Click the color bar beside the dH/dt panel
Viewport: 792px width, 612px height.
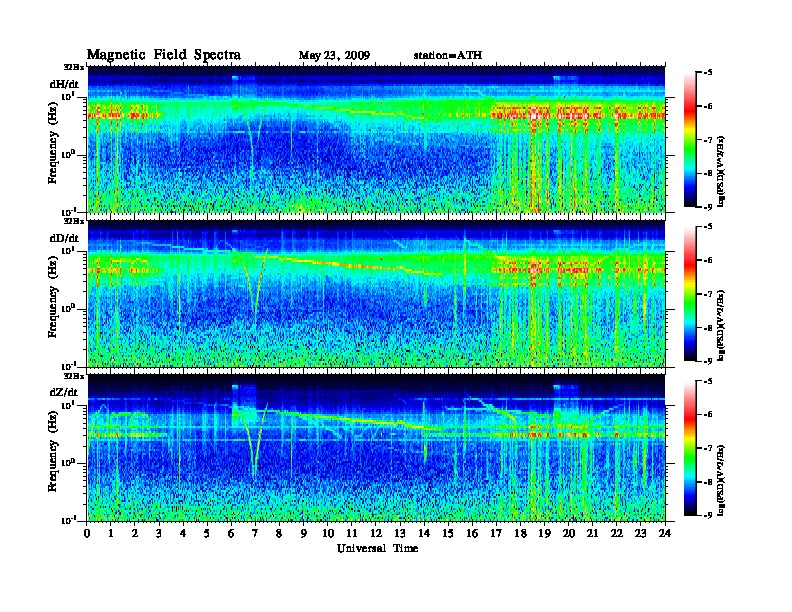tap(690, 140)
